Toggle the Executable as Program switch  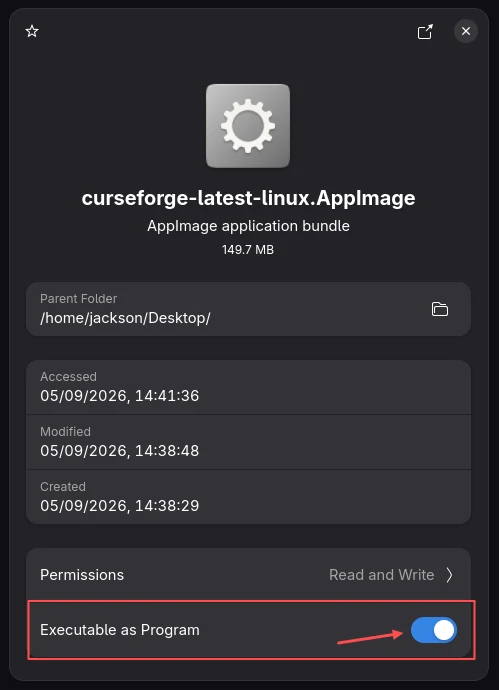click(434, 630)
